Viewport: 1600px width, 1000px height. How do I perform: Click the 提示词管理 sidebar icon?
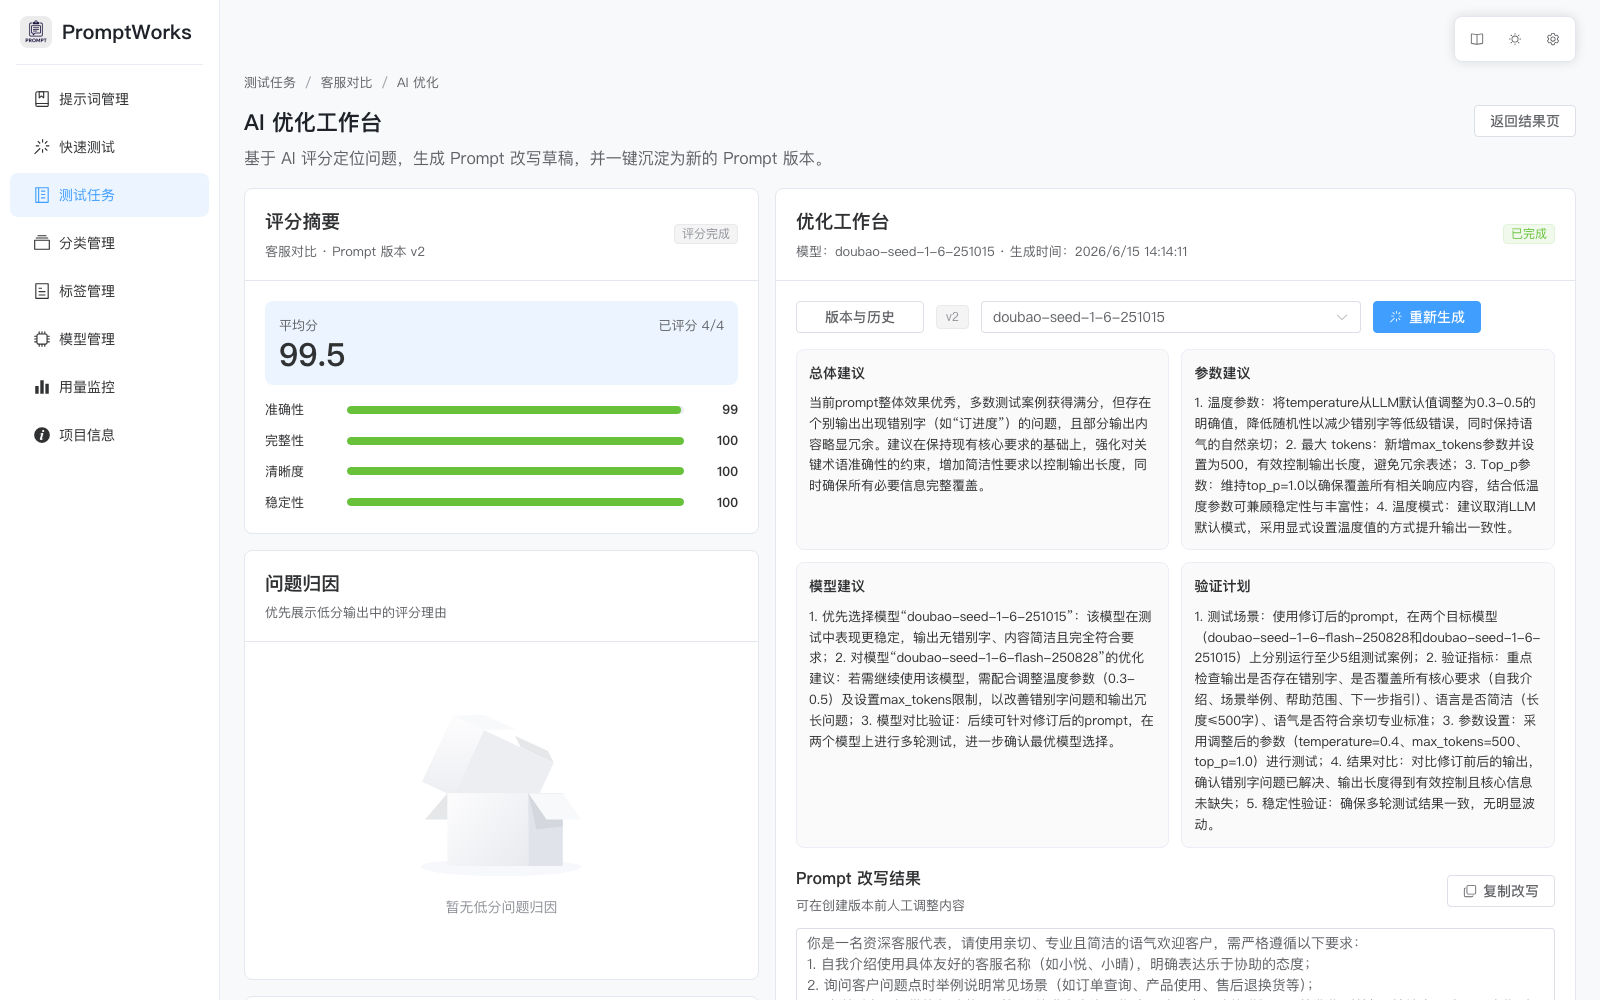(42, 99)
